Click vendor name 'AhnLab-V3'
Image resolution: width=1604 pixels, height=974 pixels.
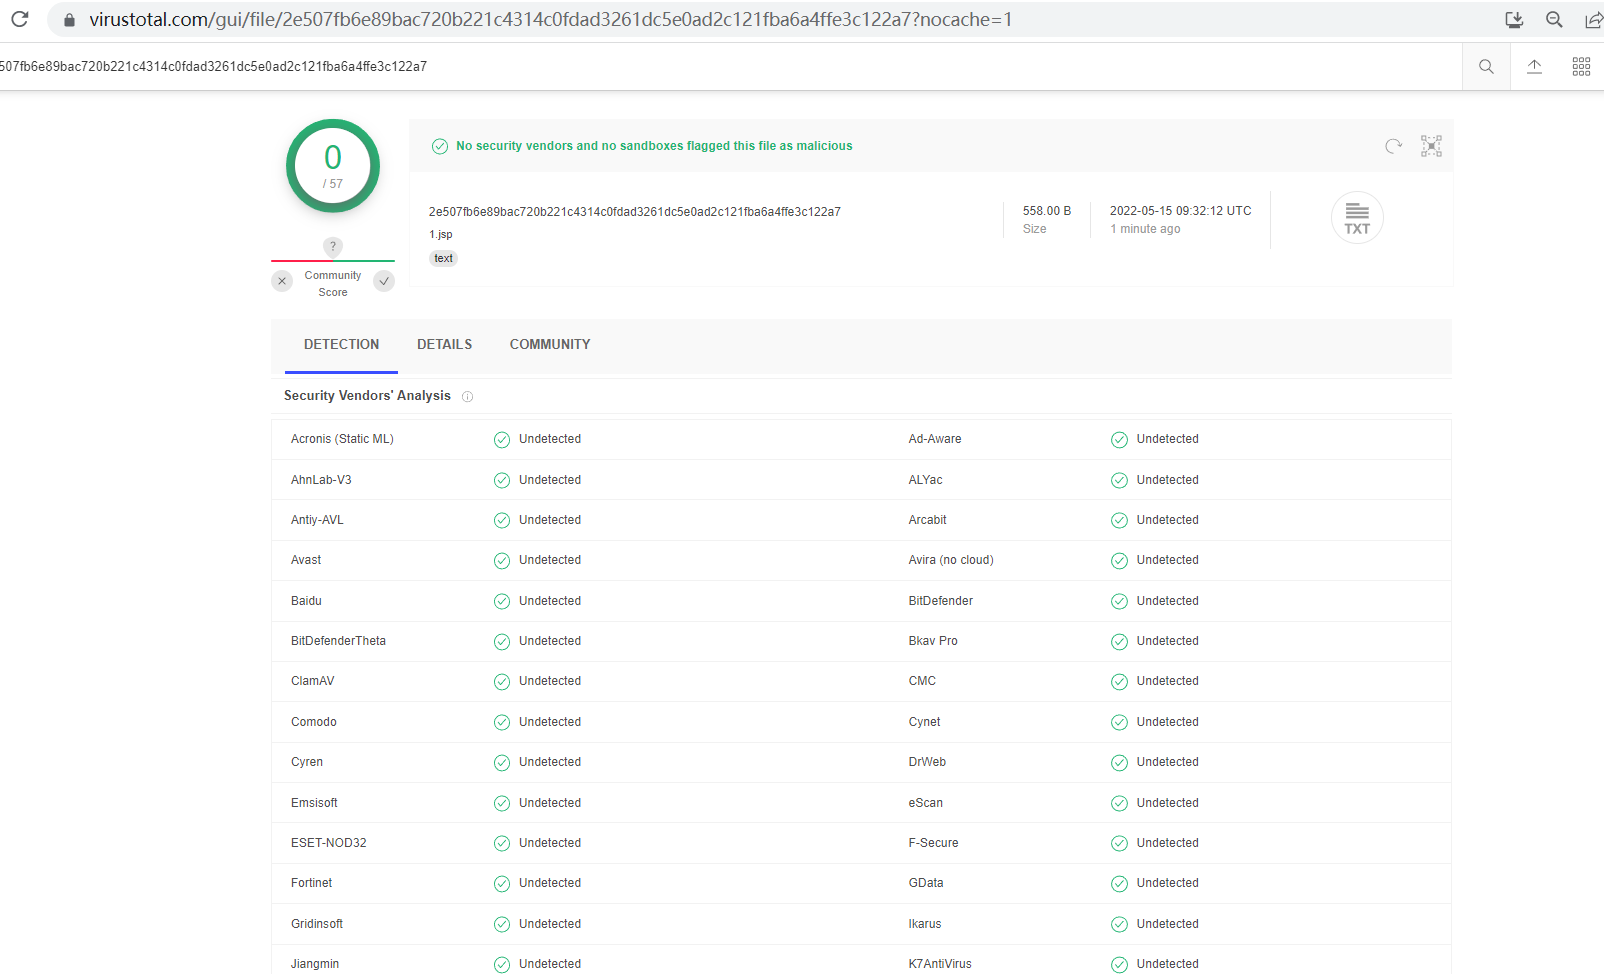(x=321, y=480)
